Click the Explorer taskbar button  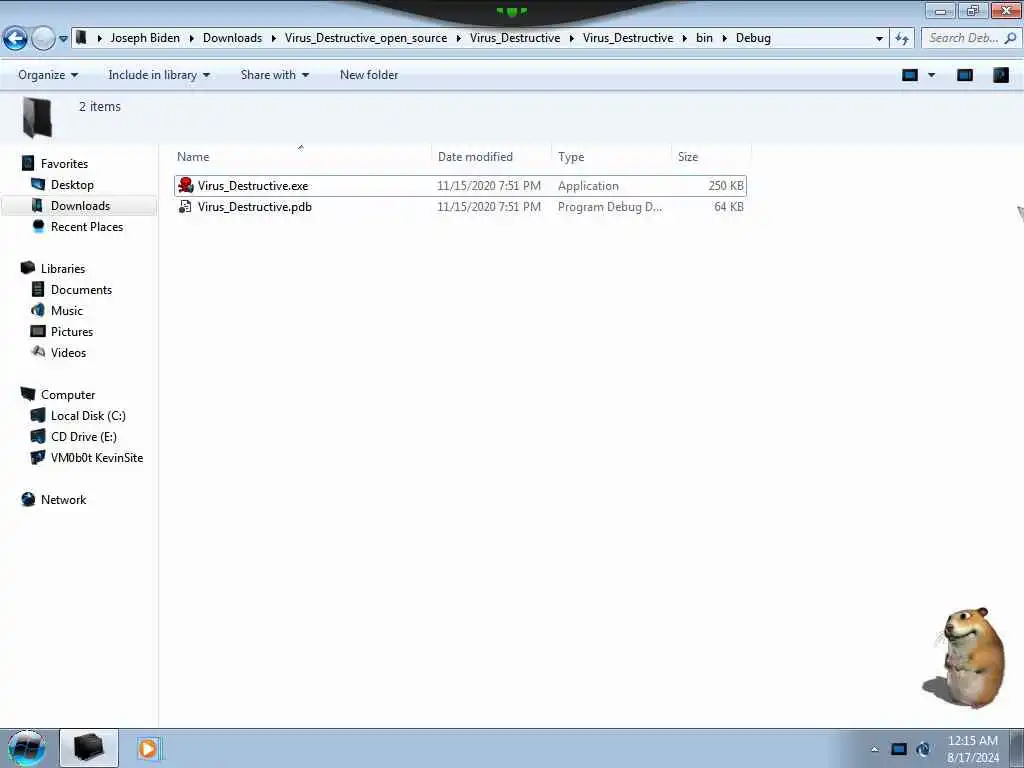89,748
